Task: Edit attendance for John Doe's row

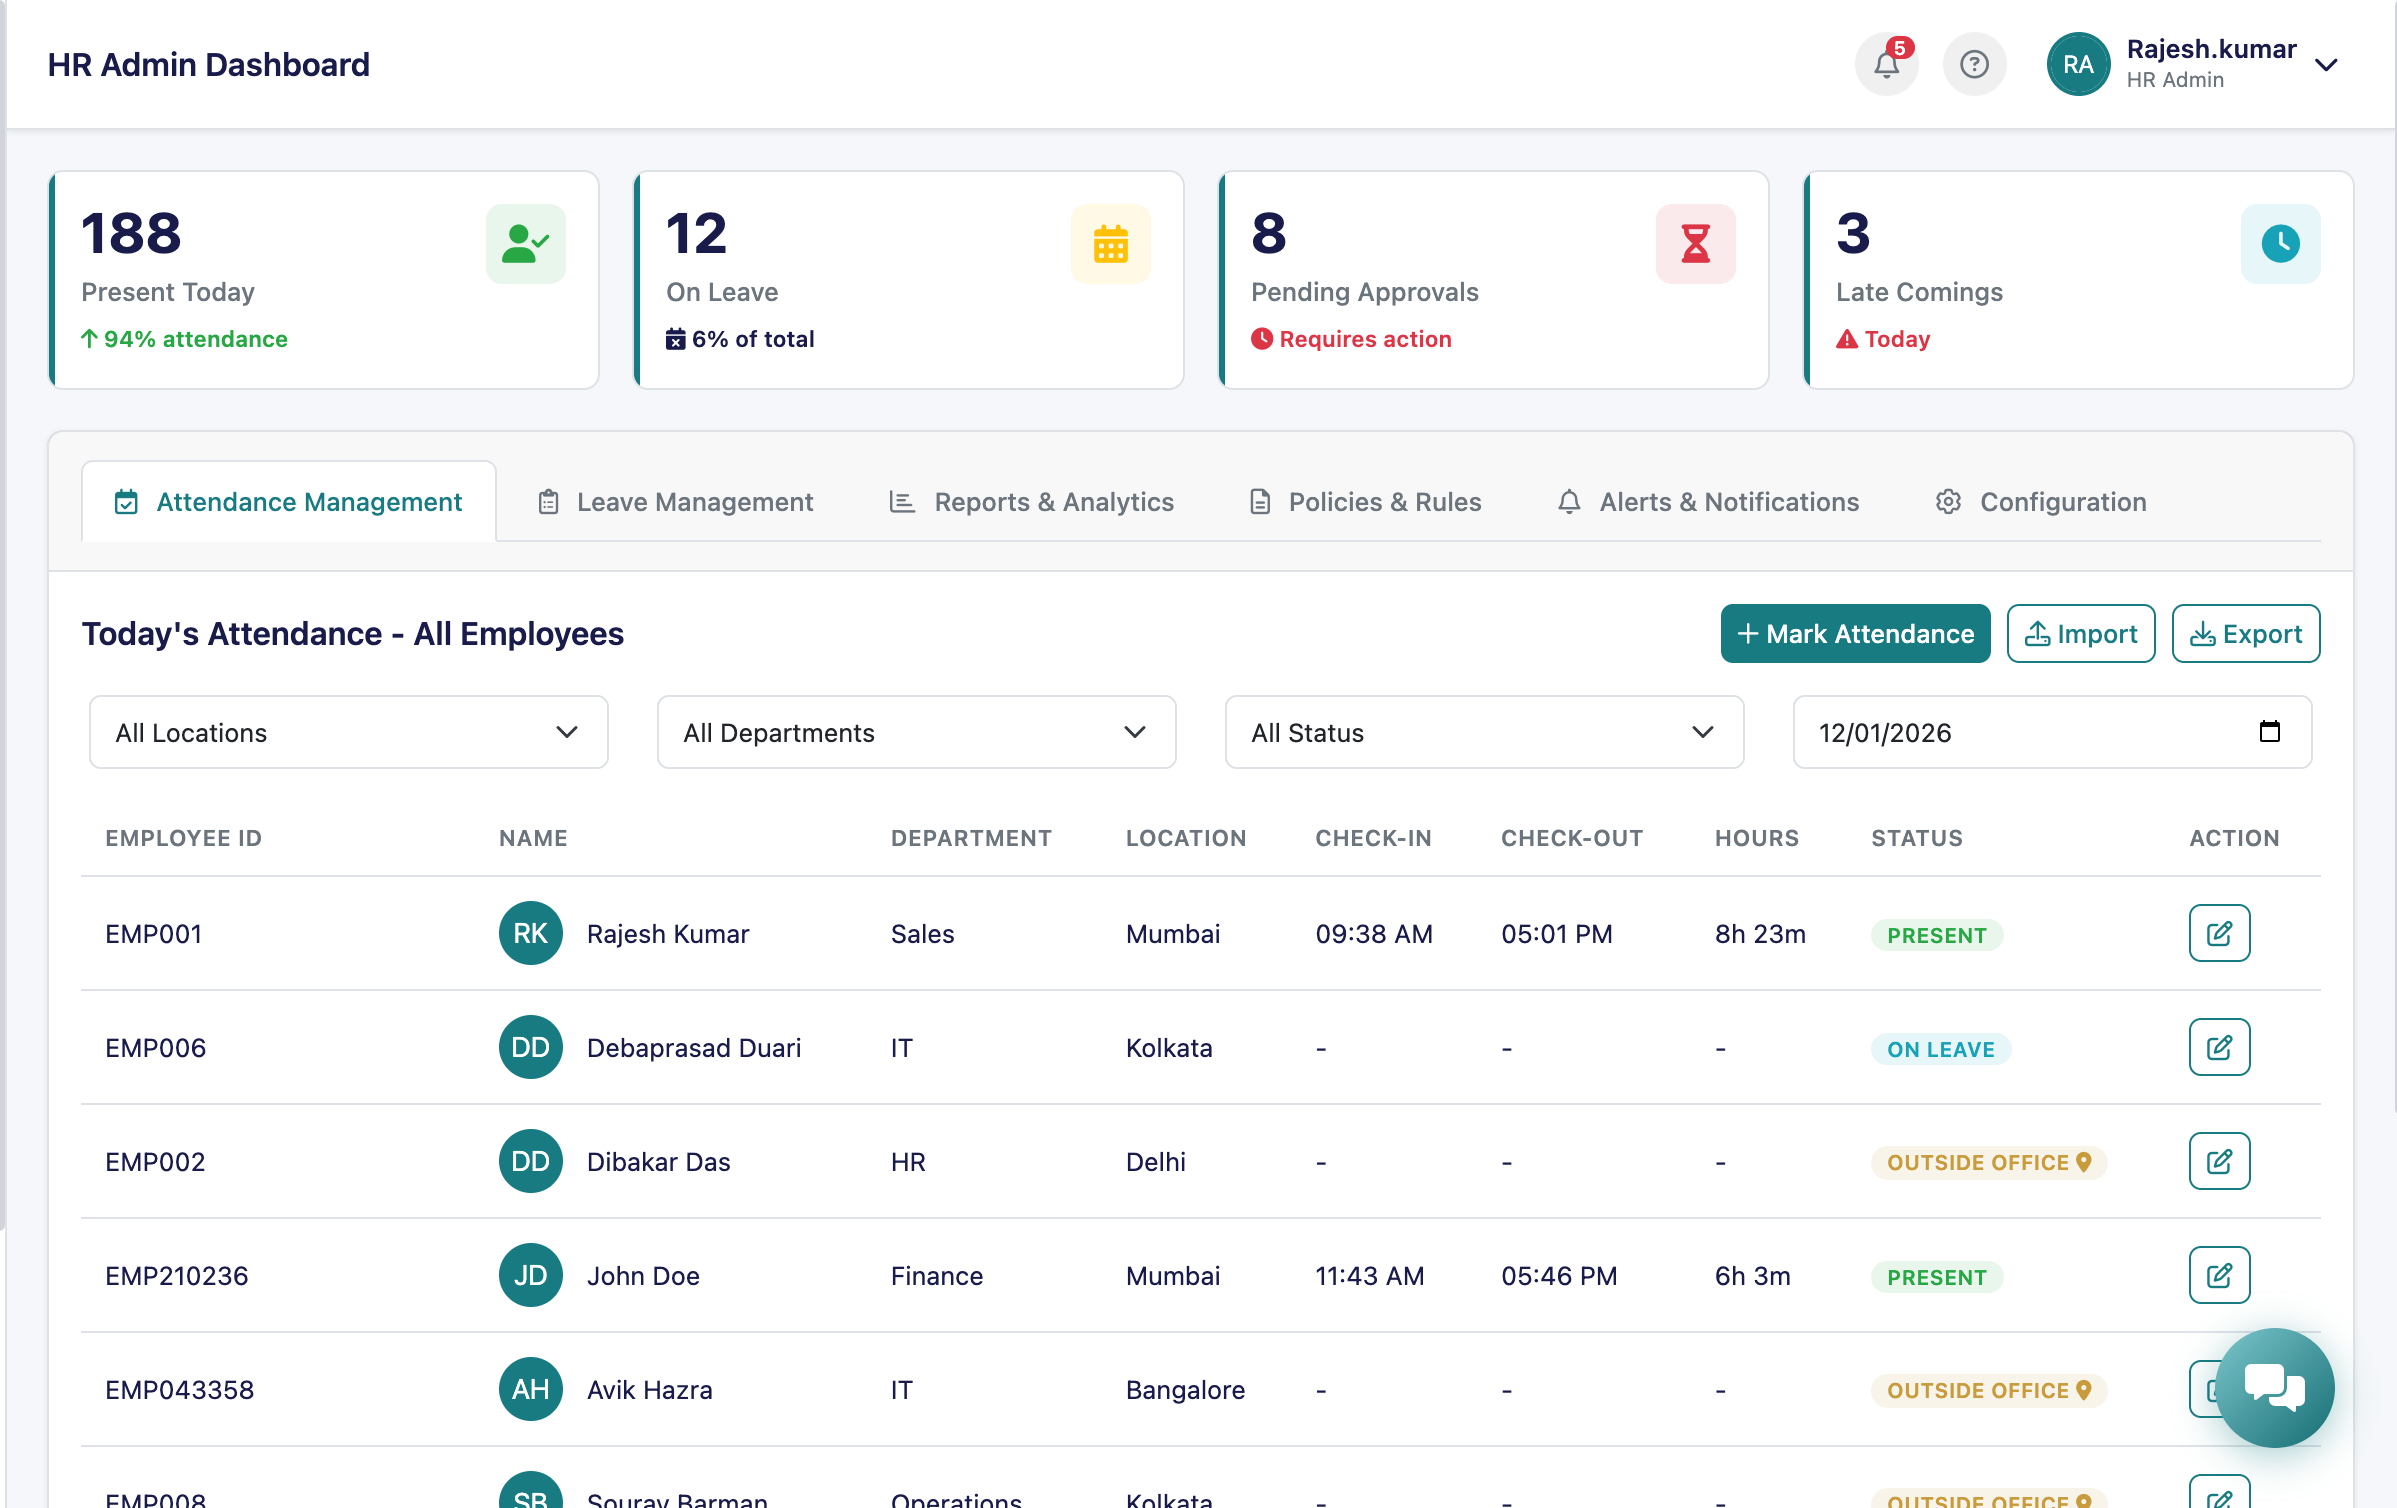Action: [x=2219, y=1275]
